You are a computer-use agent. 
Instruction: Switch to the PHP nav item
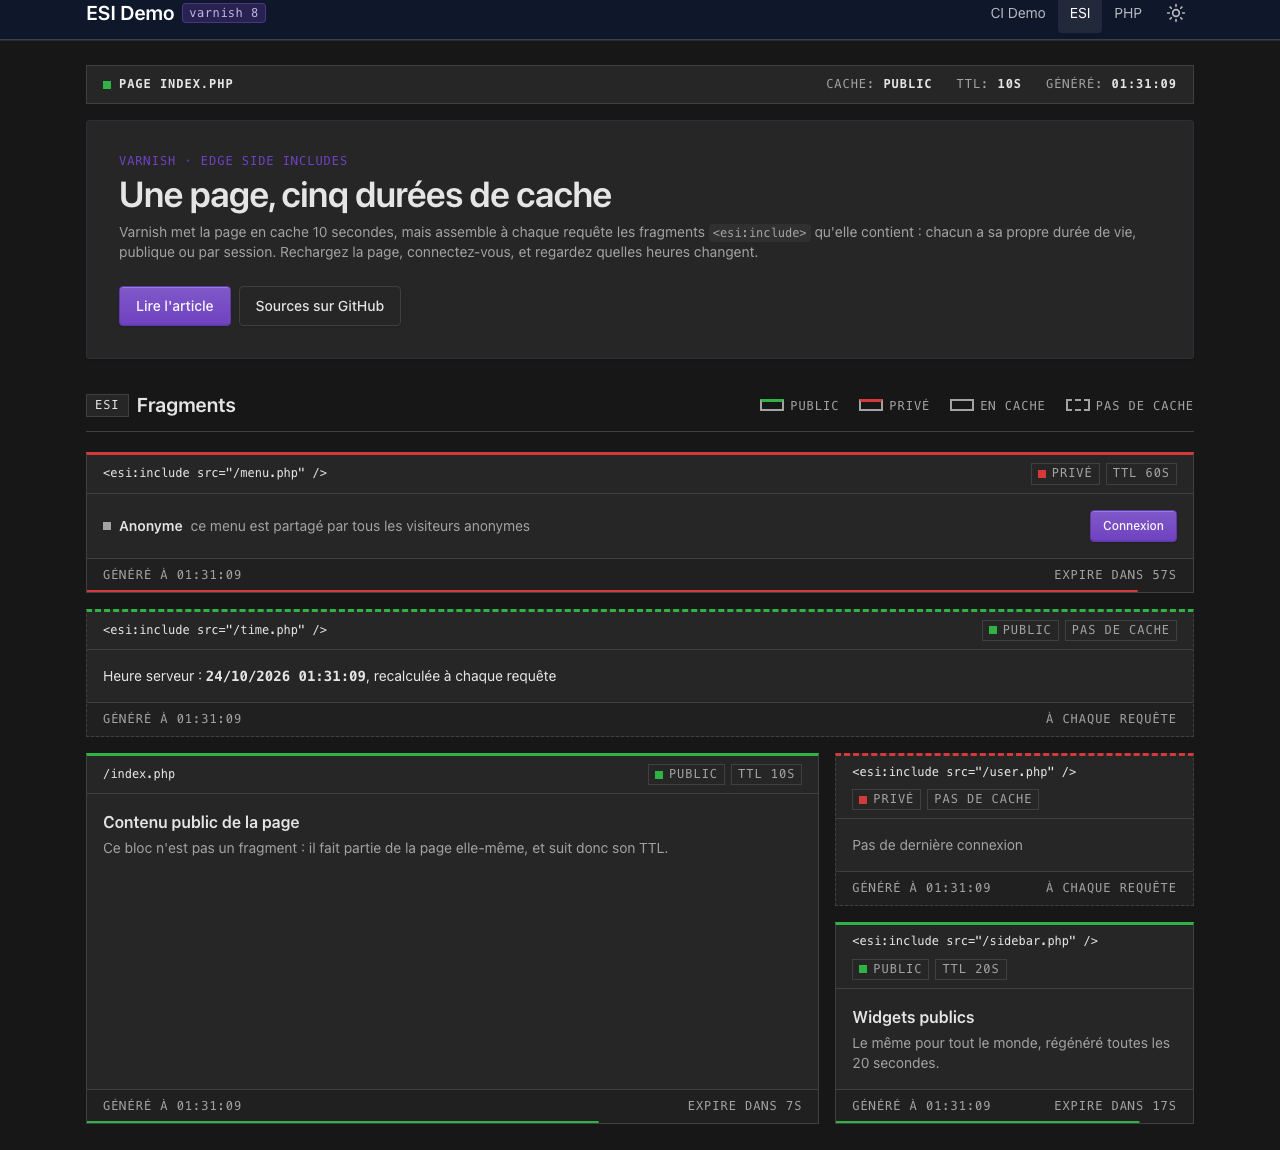tap(1128, 13)
